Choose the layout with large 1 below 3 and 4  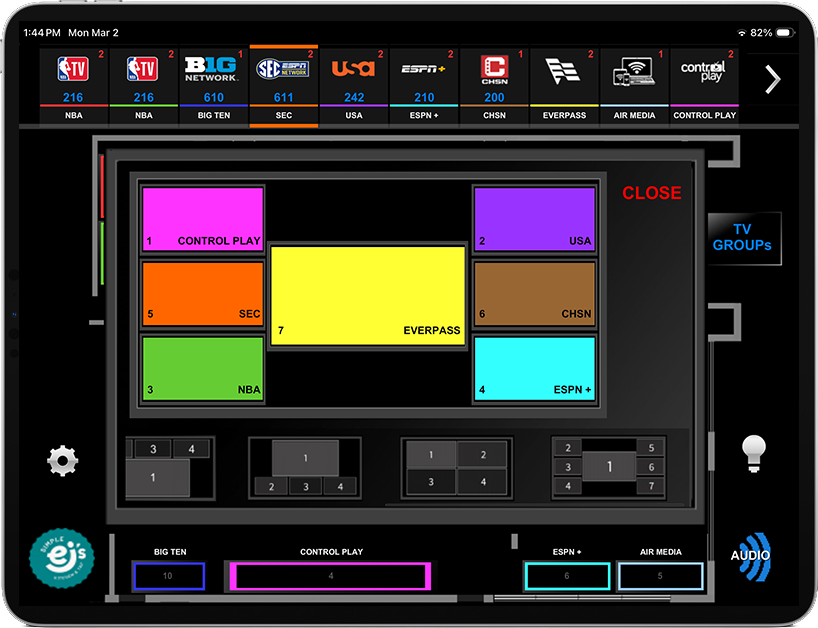(x=170, y=468)
